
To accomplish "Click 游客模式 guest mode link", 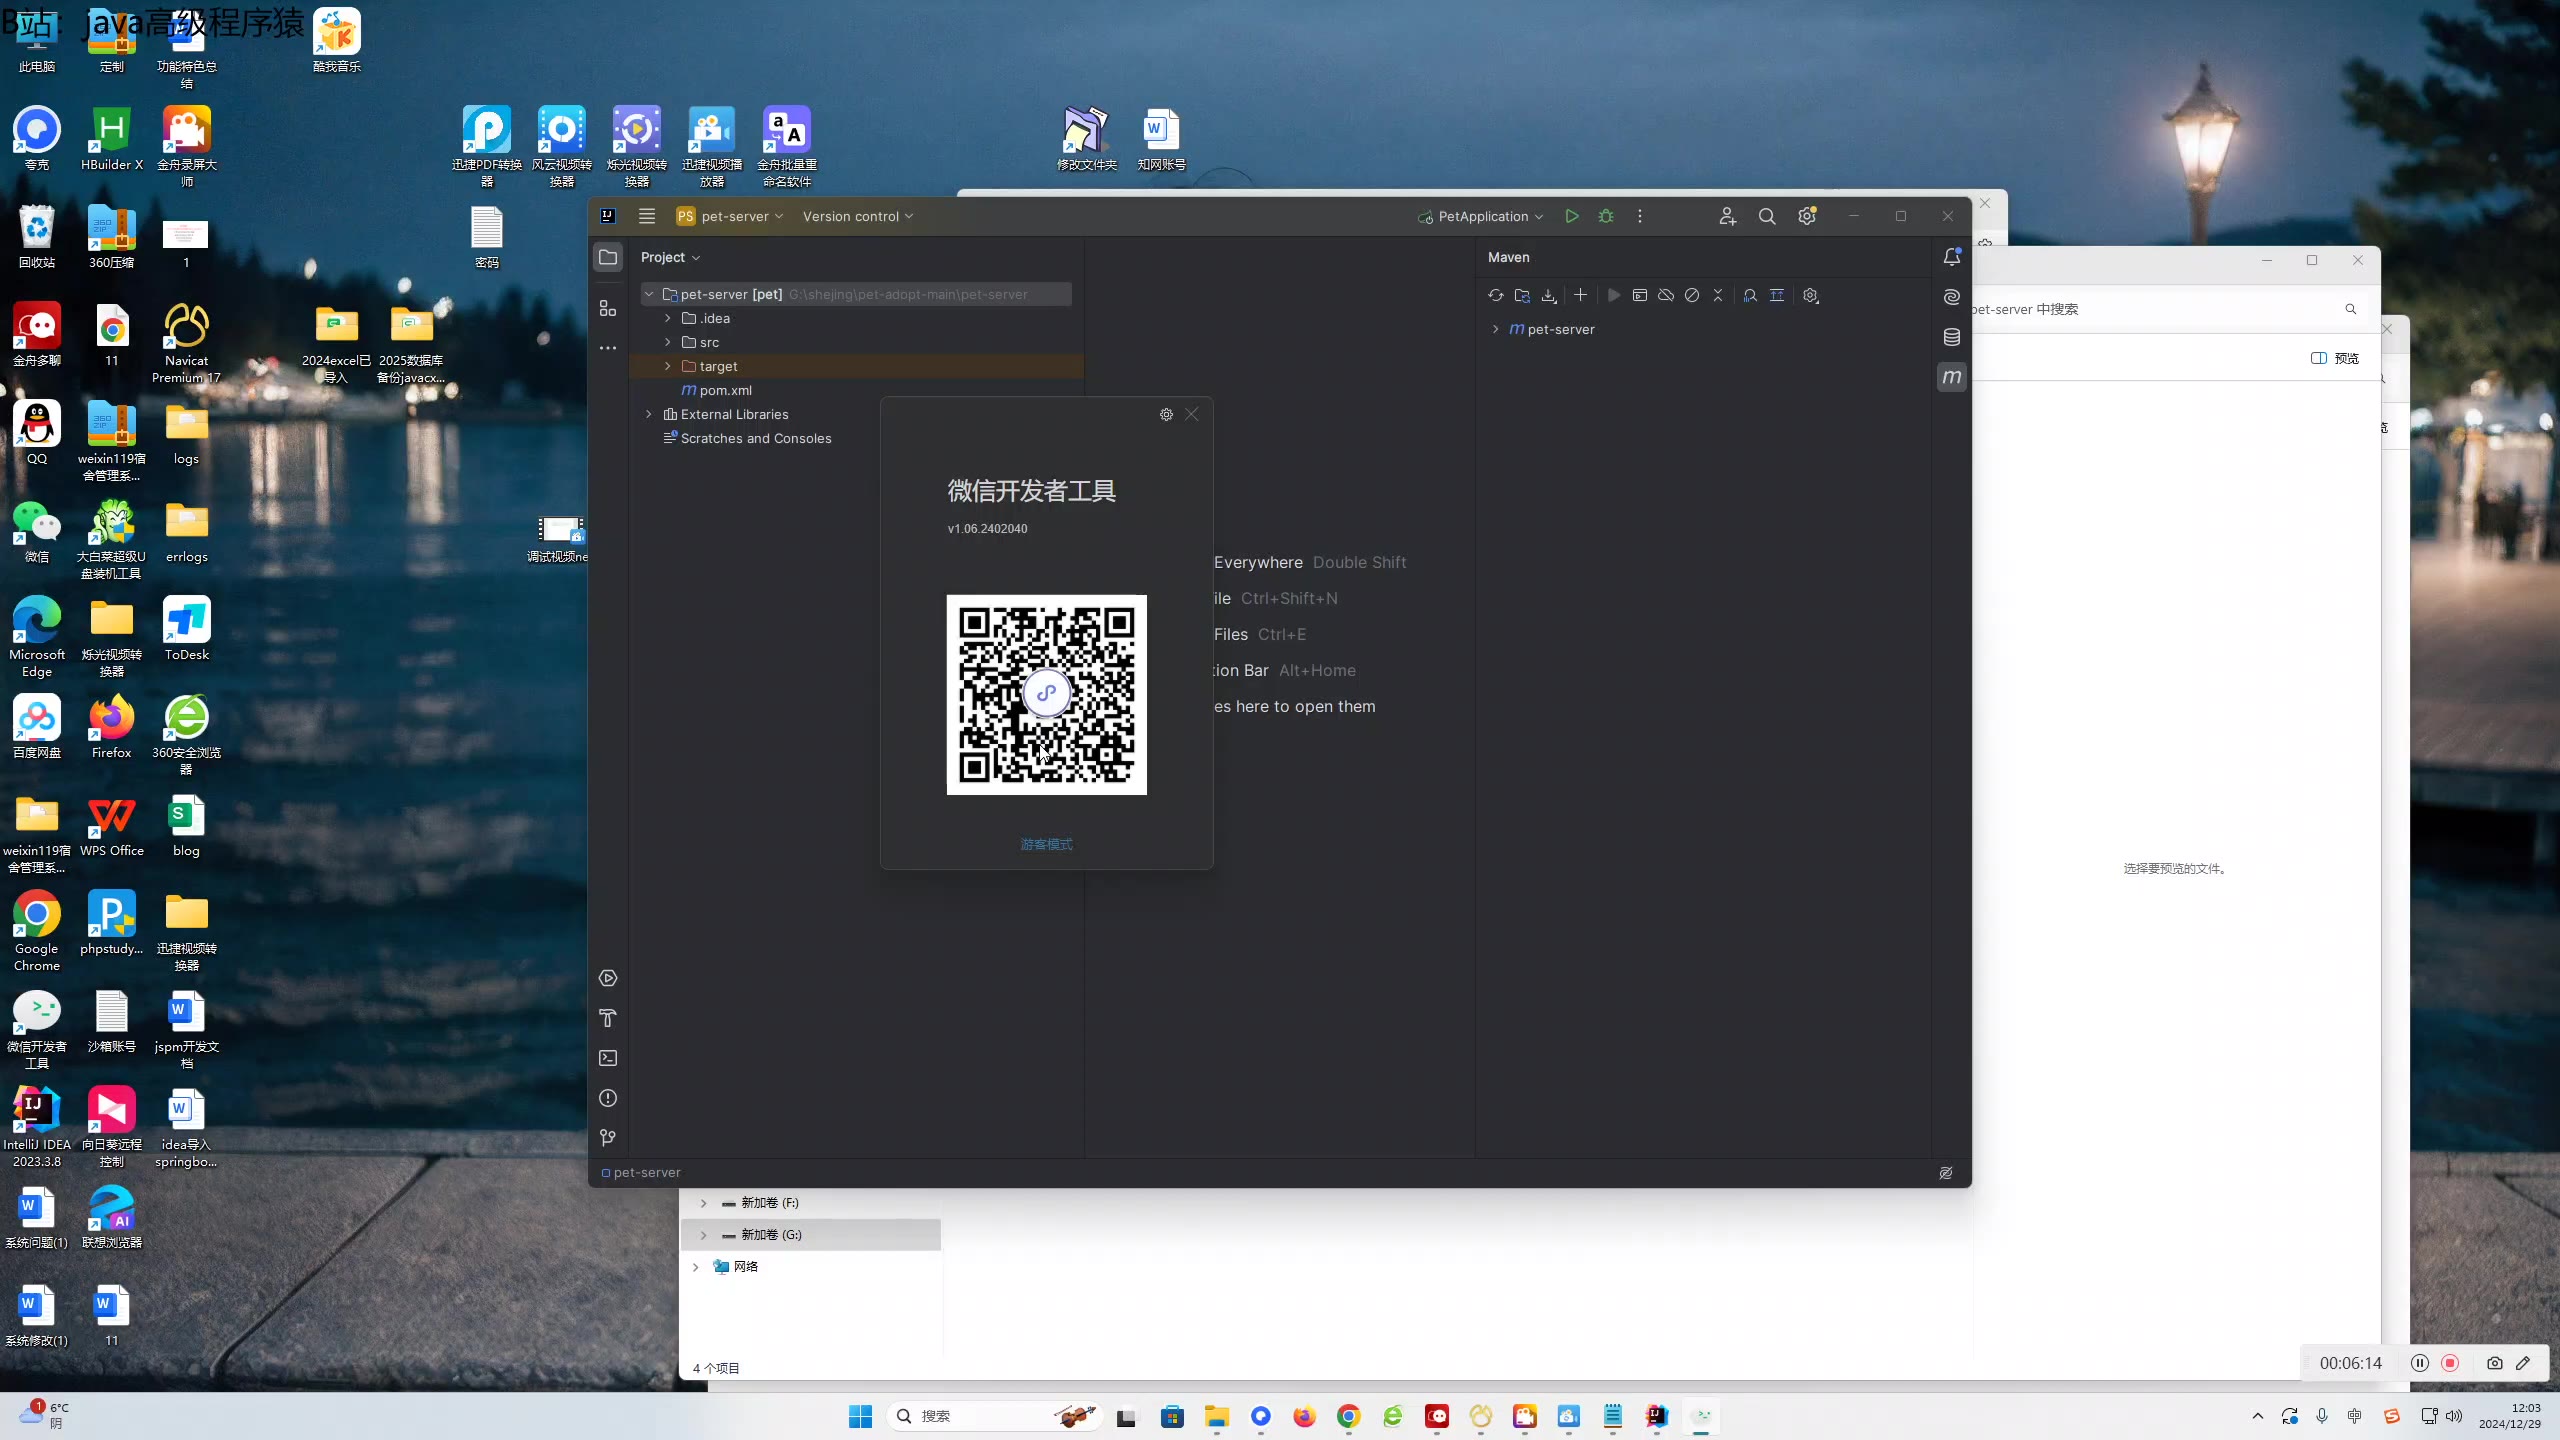I will point(1046,844).
